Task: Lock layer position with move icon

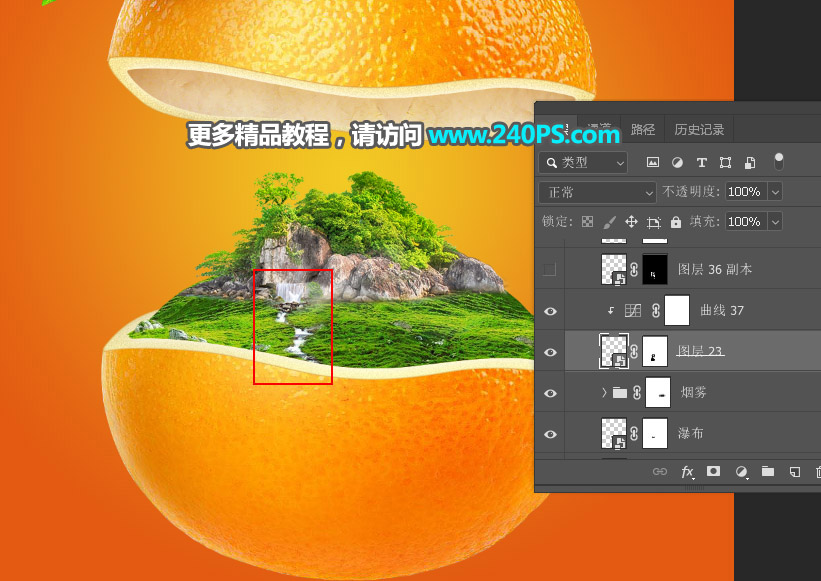Action: (631, 222)
